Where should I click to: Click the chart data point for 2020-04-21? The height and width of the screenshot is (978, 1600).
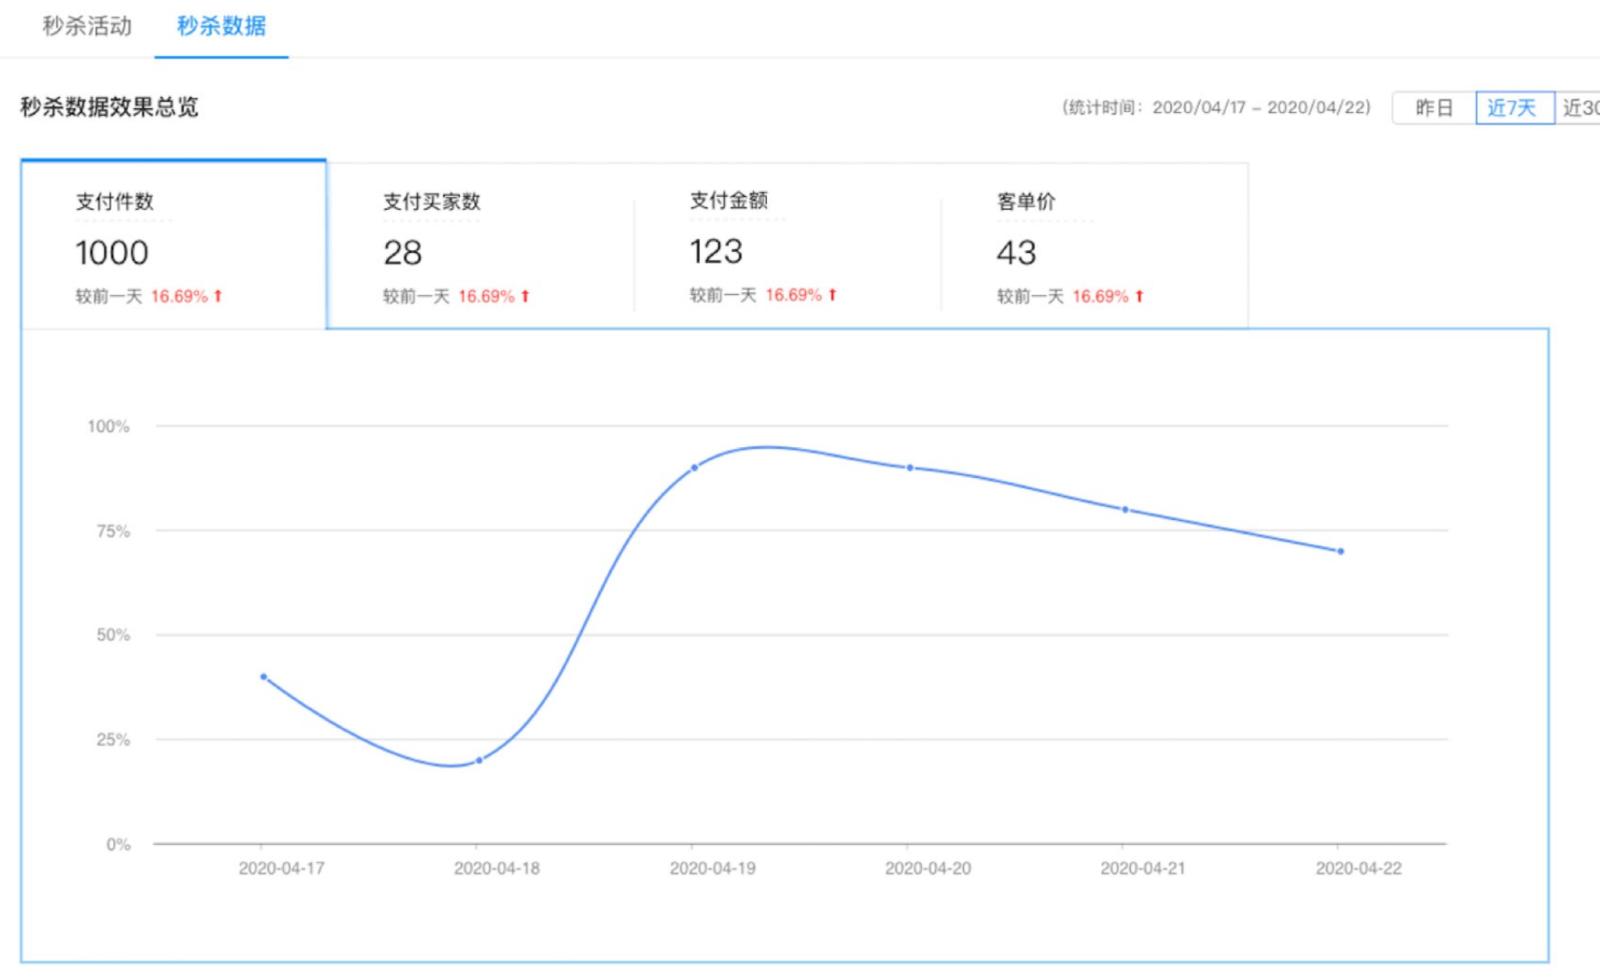[1125, 510]
